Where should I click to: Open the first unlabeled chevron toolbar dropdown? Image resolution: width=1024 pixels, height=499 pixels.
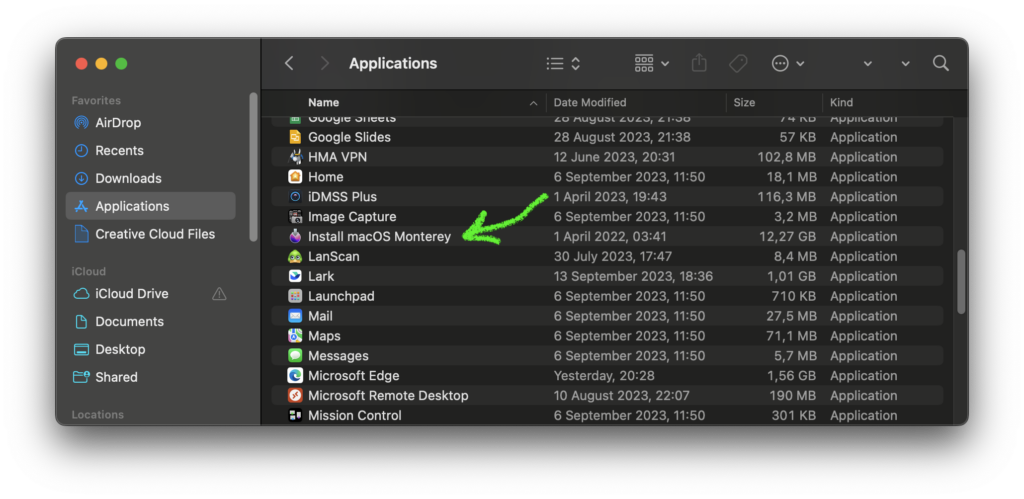pos(867,63)
